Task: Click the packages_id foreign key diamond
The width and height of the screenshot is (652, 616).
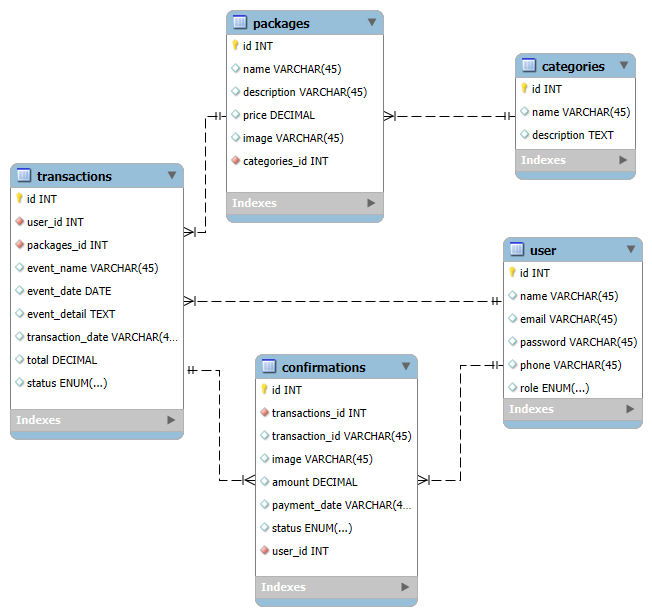Action: (20, 244)
